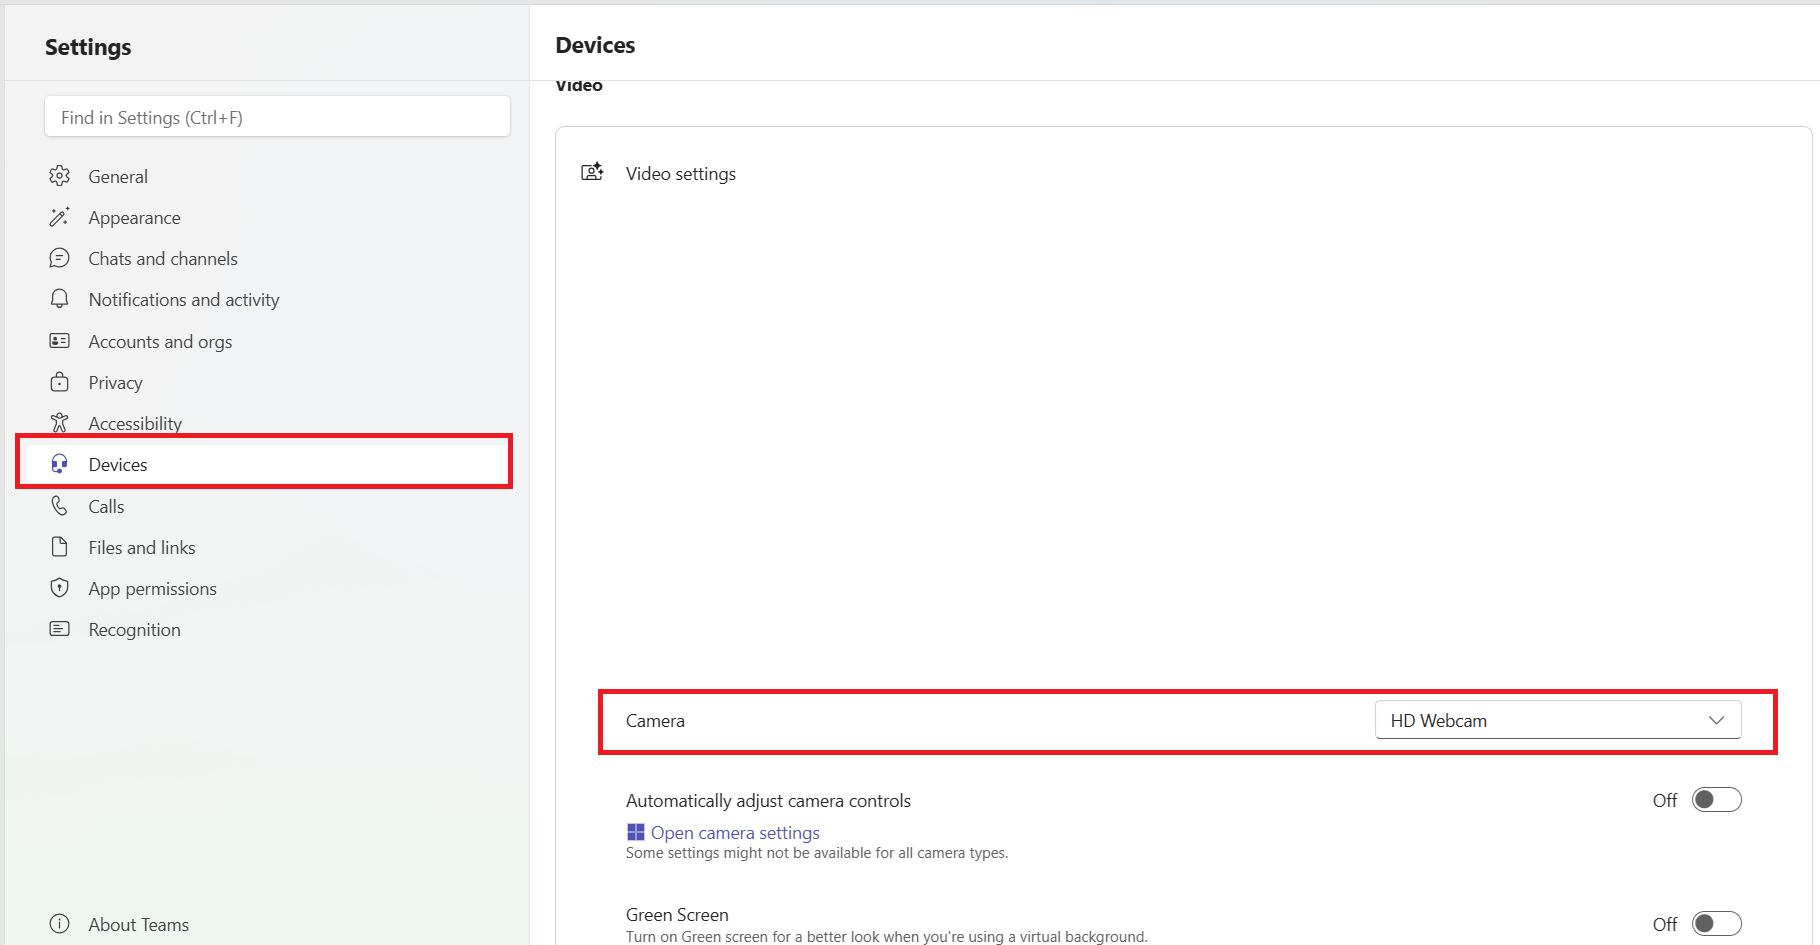Click the Calls phone icon
Viewport: 1820px width, 945px height.
pos(60,506)
